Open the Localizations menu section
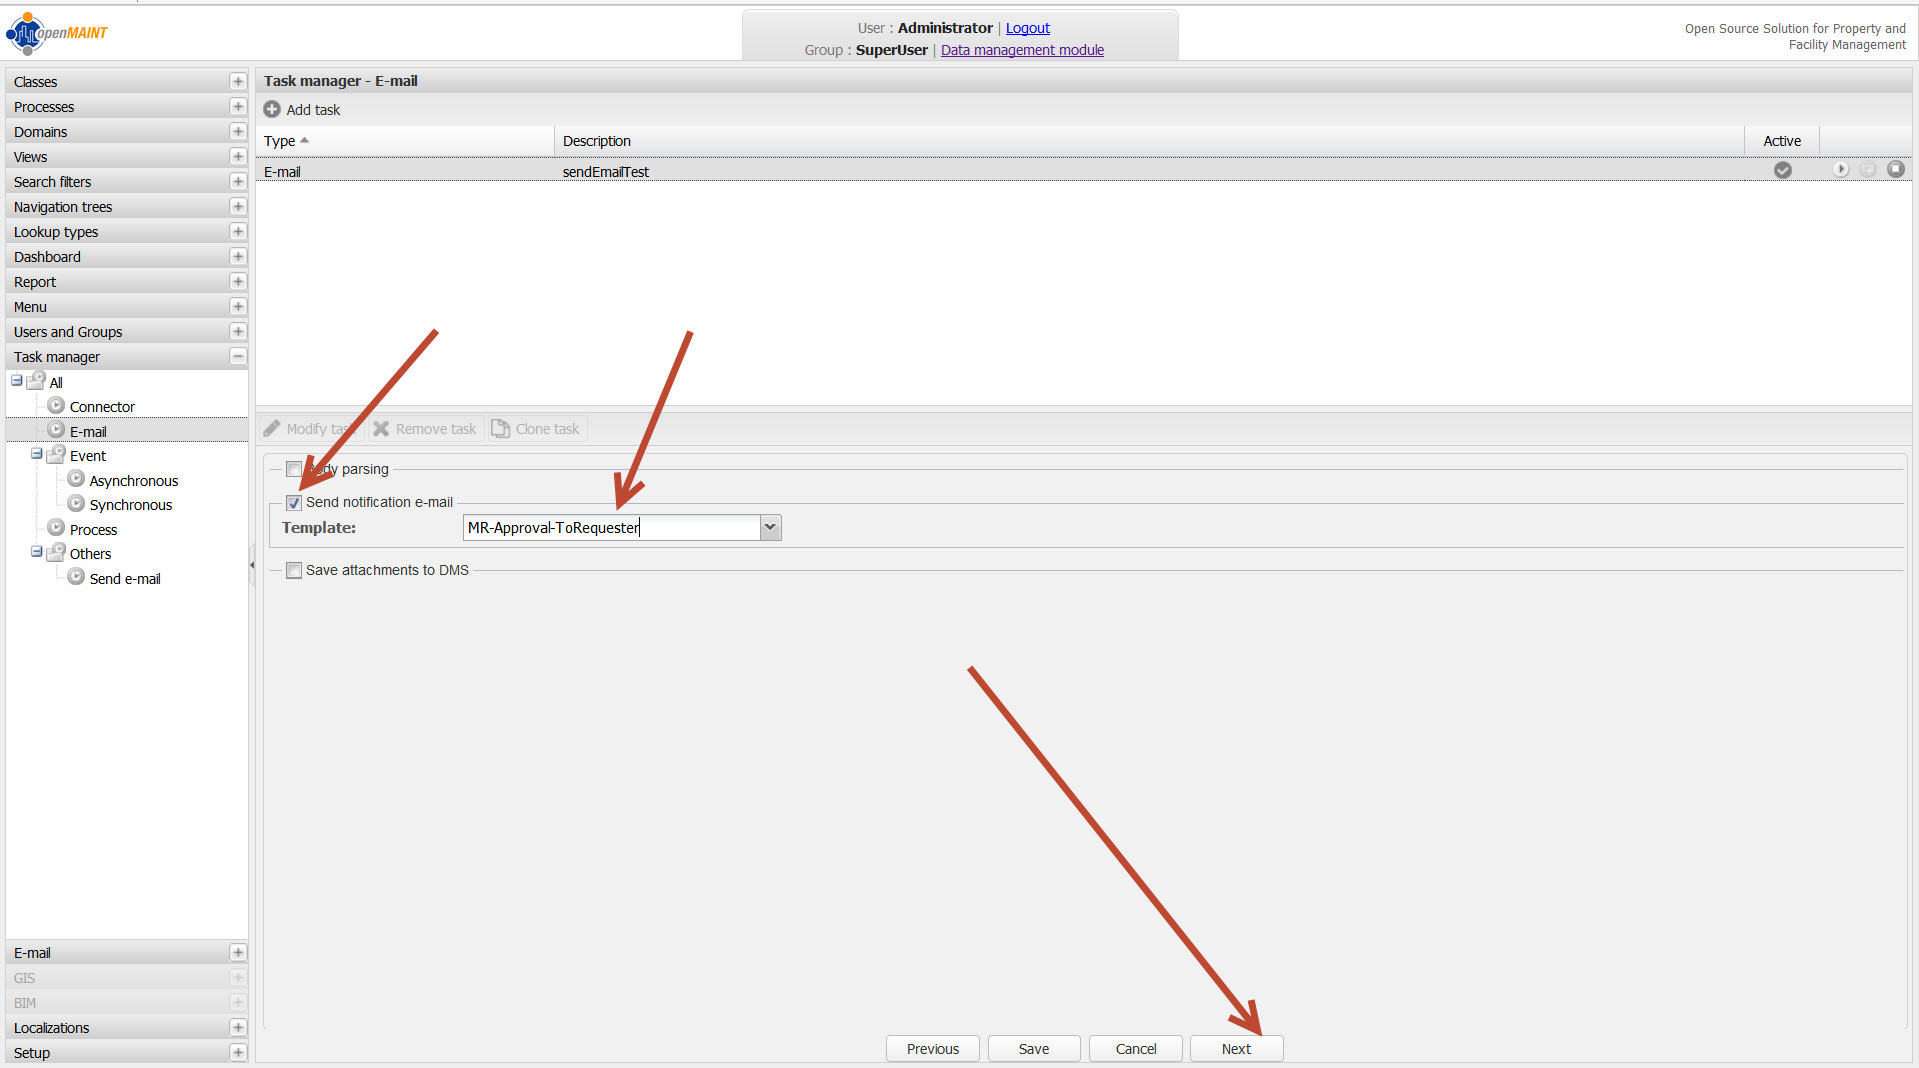Image resolution: width=1919 pixels, height=1068 pixels. [x=51, y=1028]
